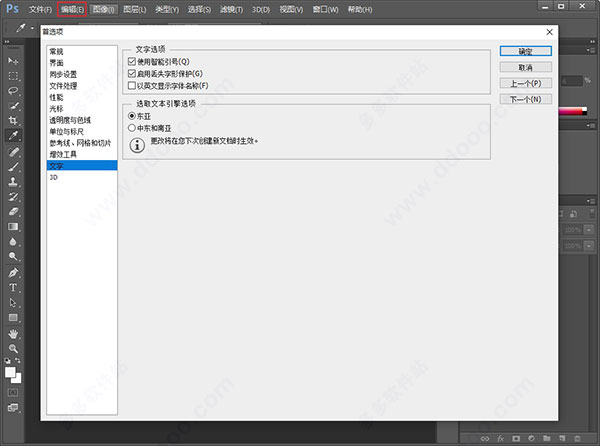The width and height of the screenshot is (600, 446).
Task: Open the Layers panel flyout menu
Action: click(591, 201)
